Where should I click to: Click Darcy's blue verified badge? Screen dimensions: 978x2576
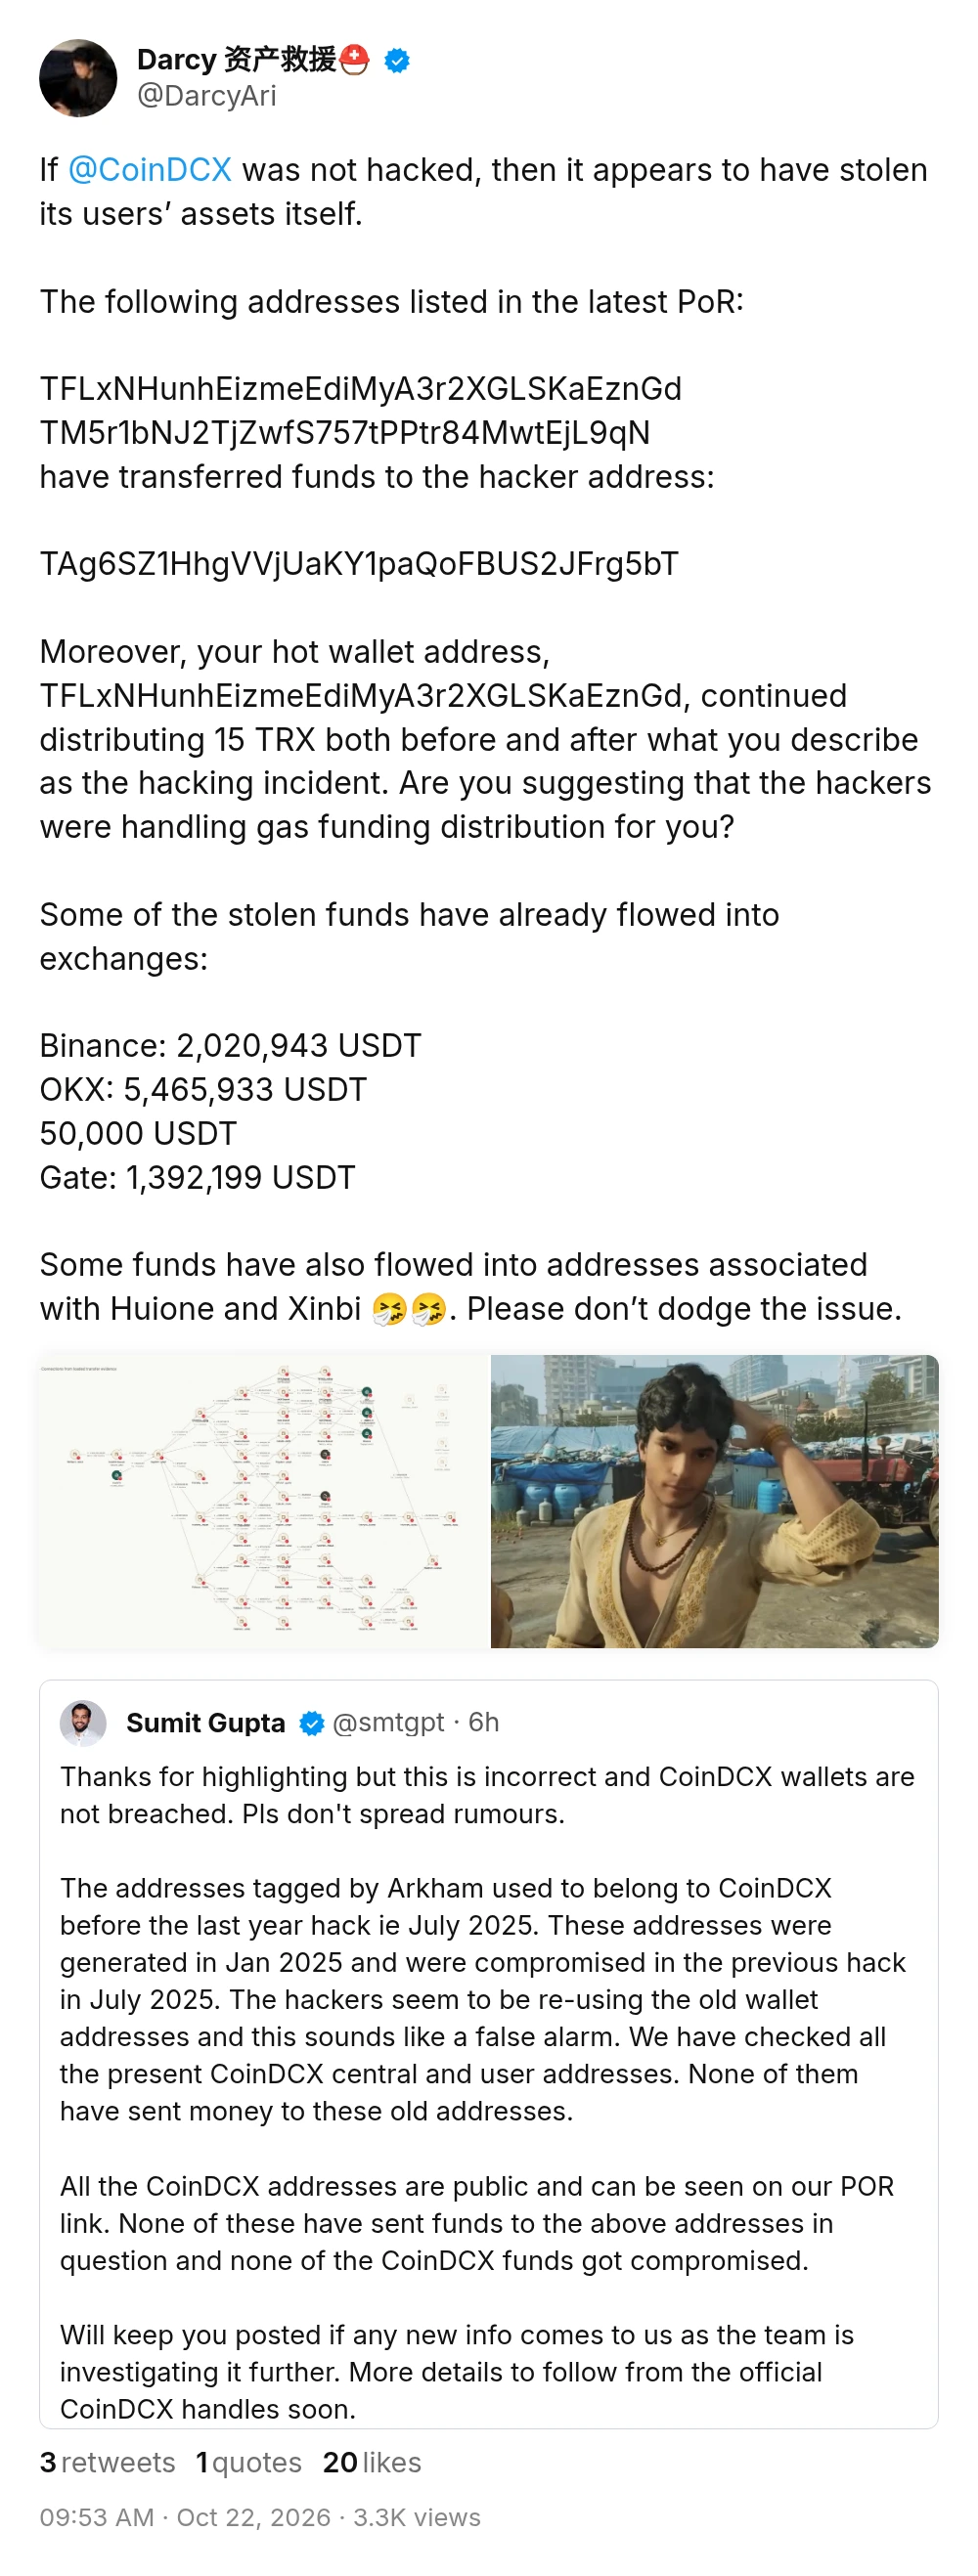click(397, 61)
